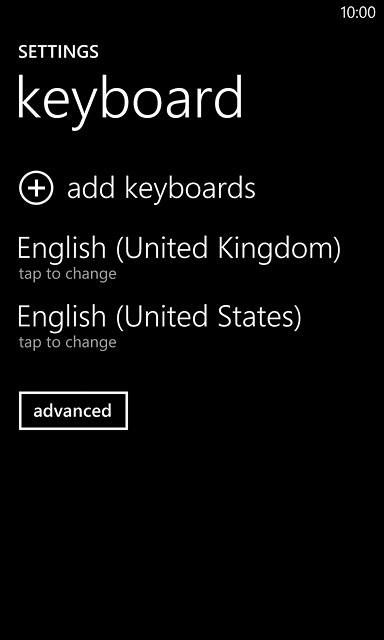Click the word 'advanced' inside the bordered box
Image resolution: width=384 pixels, height=640 pixels.
pos(73,411)
